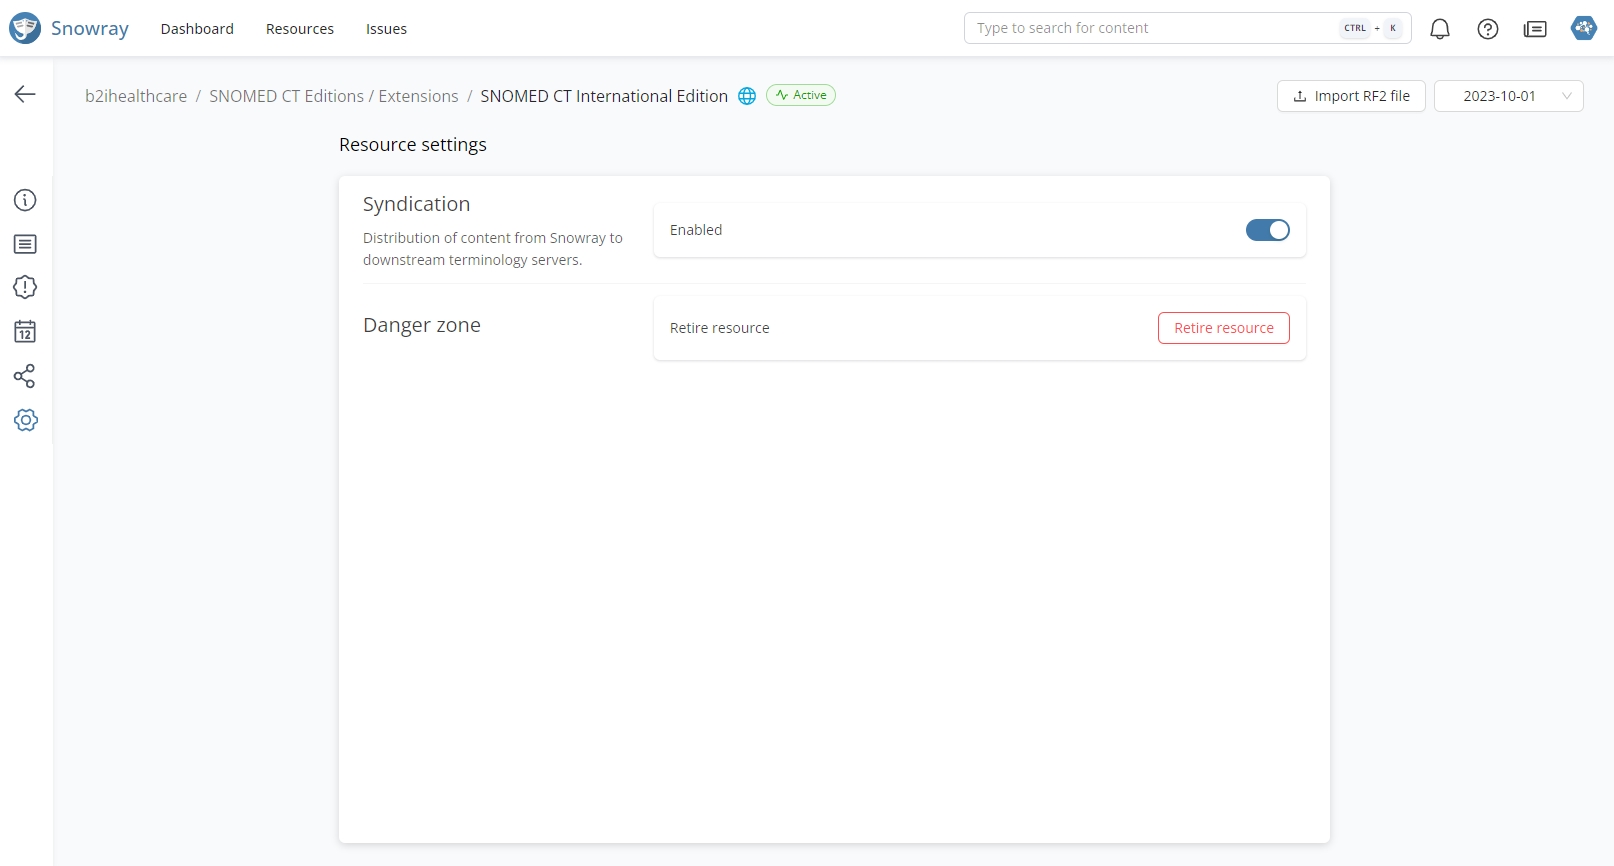Viewport: 1614px width, 866px height.
Task: Click the globe icon beside resource title
Action: (x=747, y=96)
